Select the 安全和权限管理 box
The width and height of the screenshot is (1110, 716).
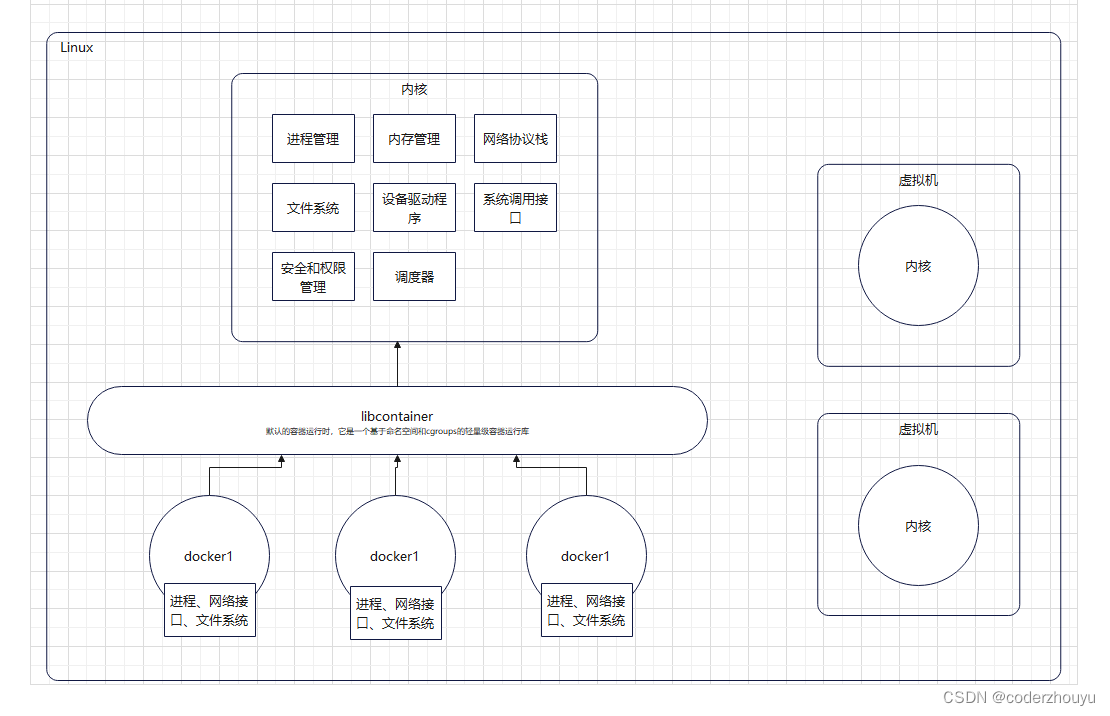pos(313,277)
